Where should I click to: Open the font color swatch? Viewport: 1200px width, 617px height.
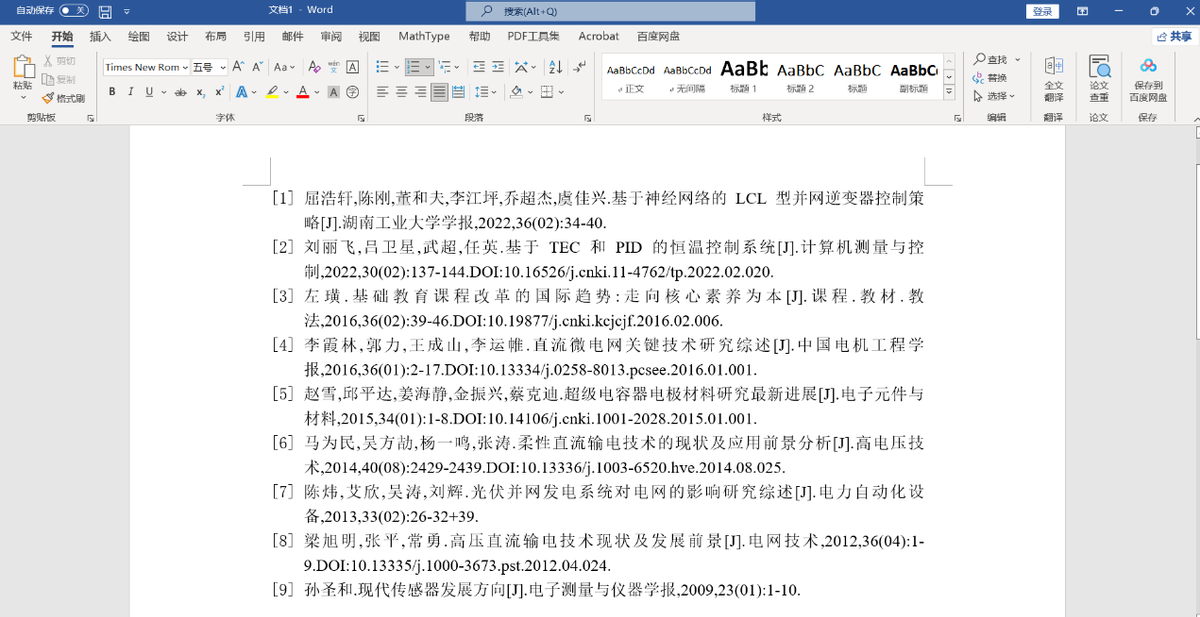click(303, 92)
